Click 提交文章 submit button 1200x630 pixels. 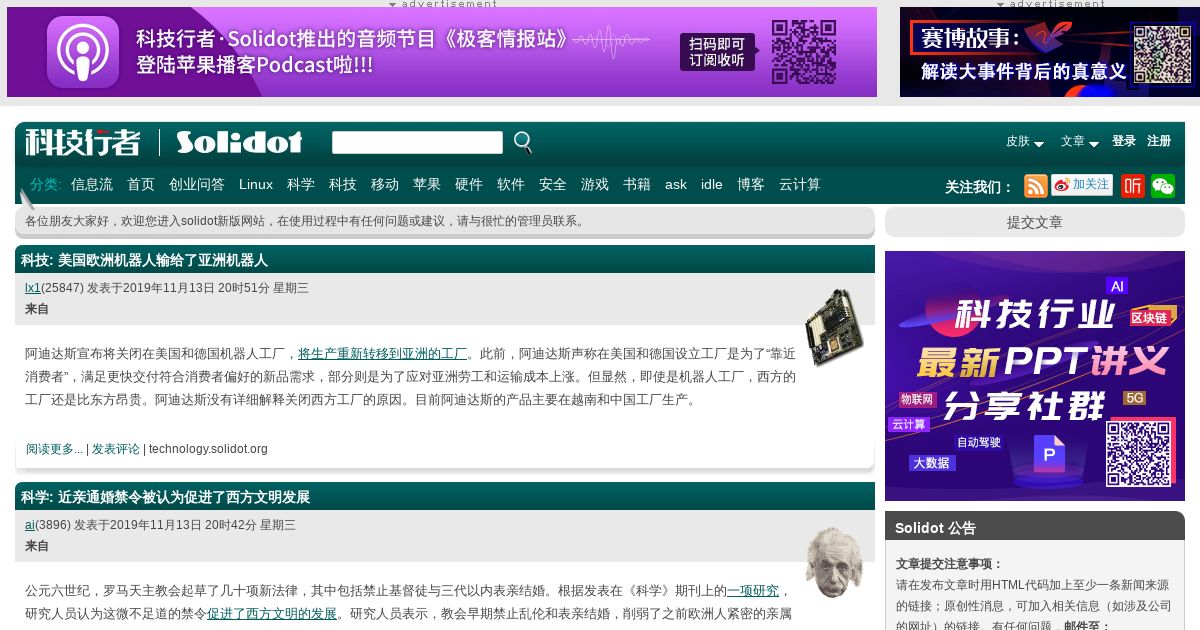[1035, 222]
